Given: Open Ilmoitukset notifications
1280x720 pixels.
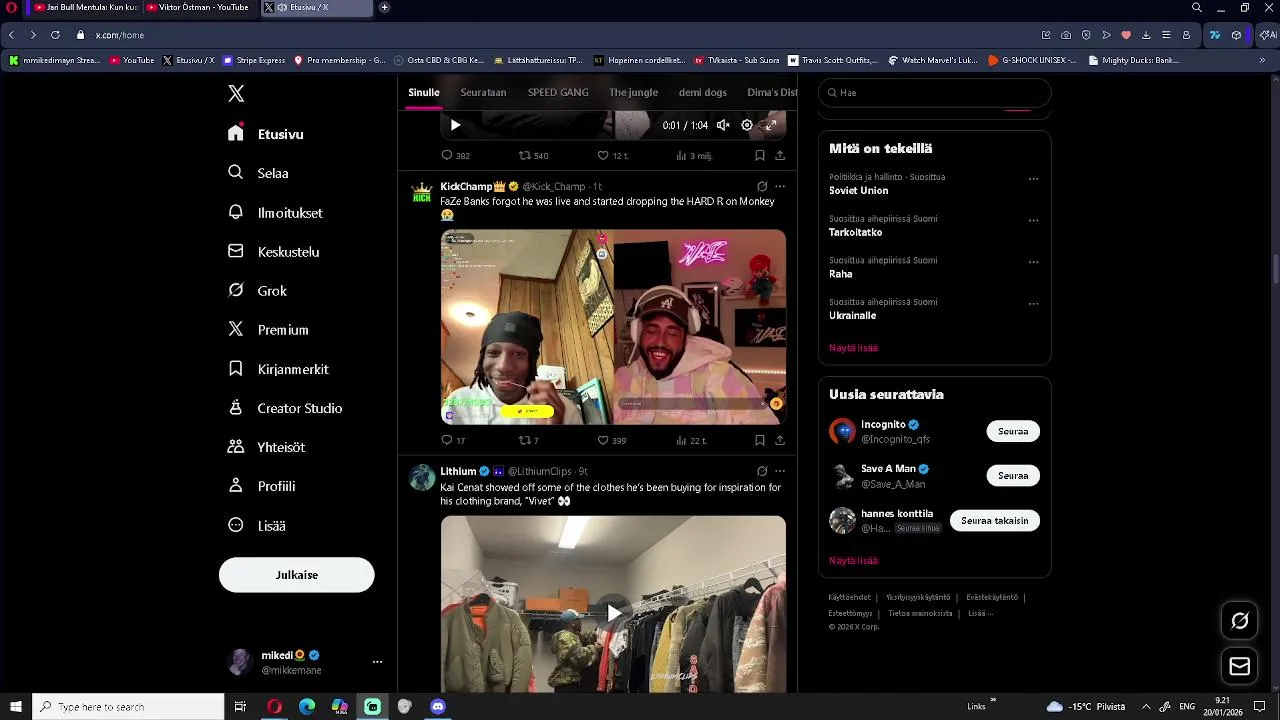Looking at the screenshot, I should (x=275, y=212).
